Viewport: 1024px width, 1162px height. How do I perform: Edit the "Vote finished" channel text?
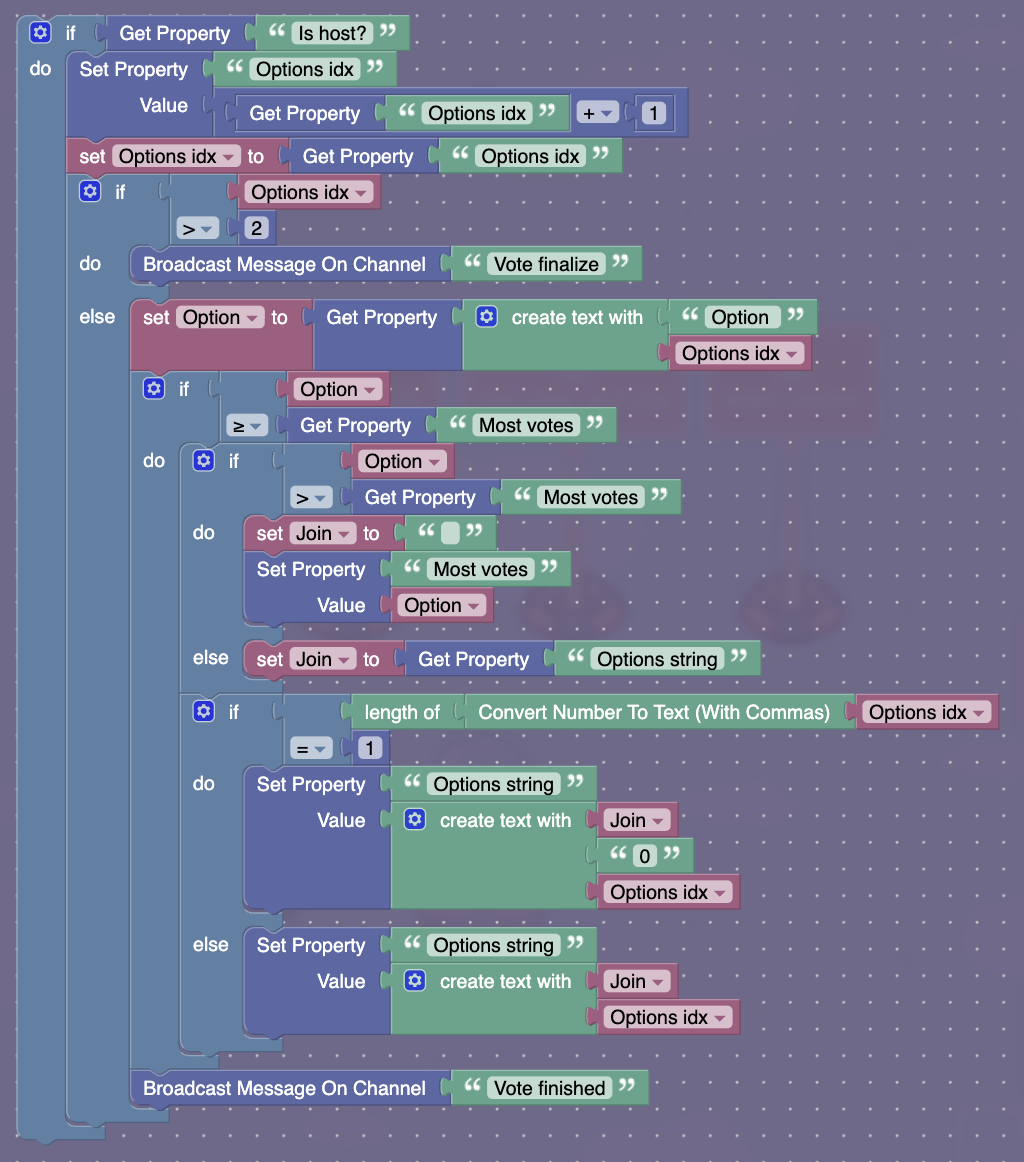click(549, 1088)
